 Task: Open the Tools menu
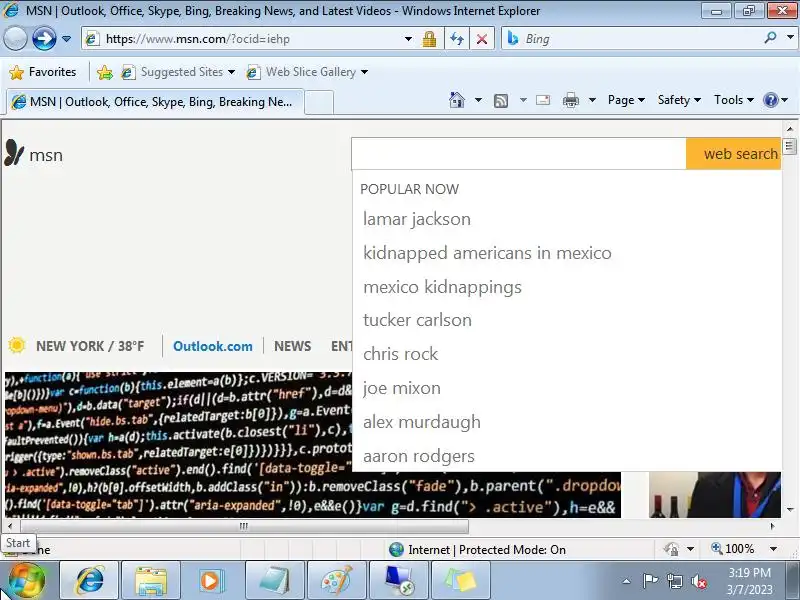[734, 100]
